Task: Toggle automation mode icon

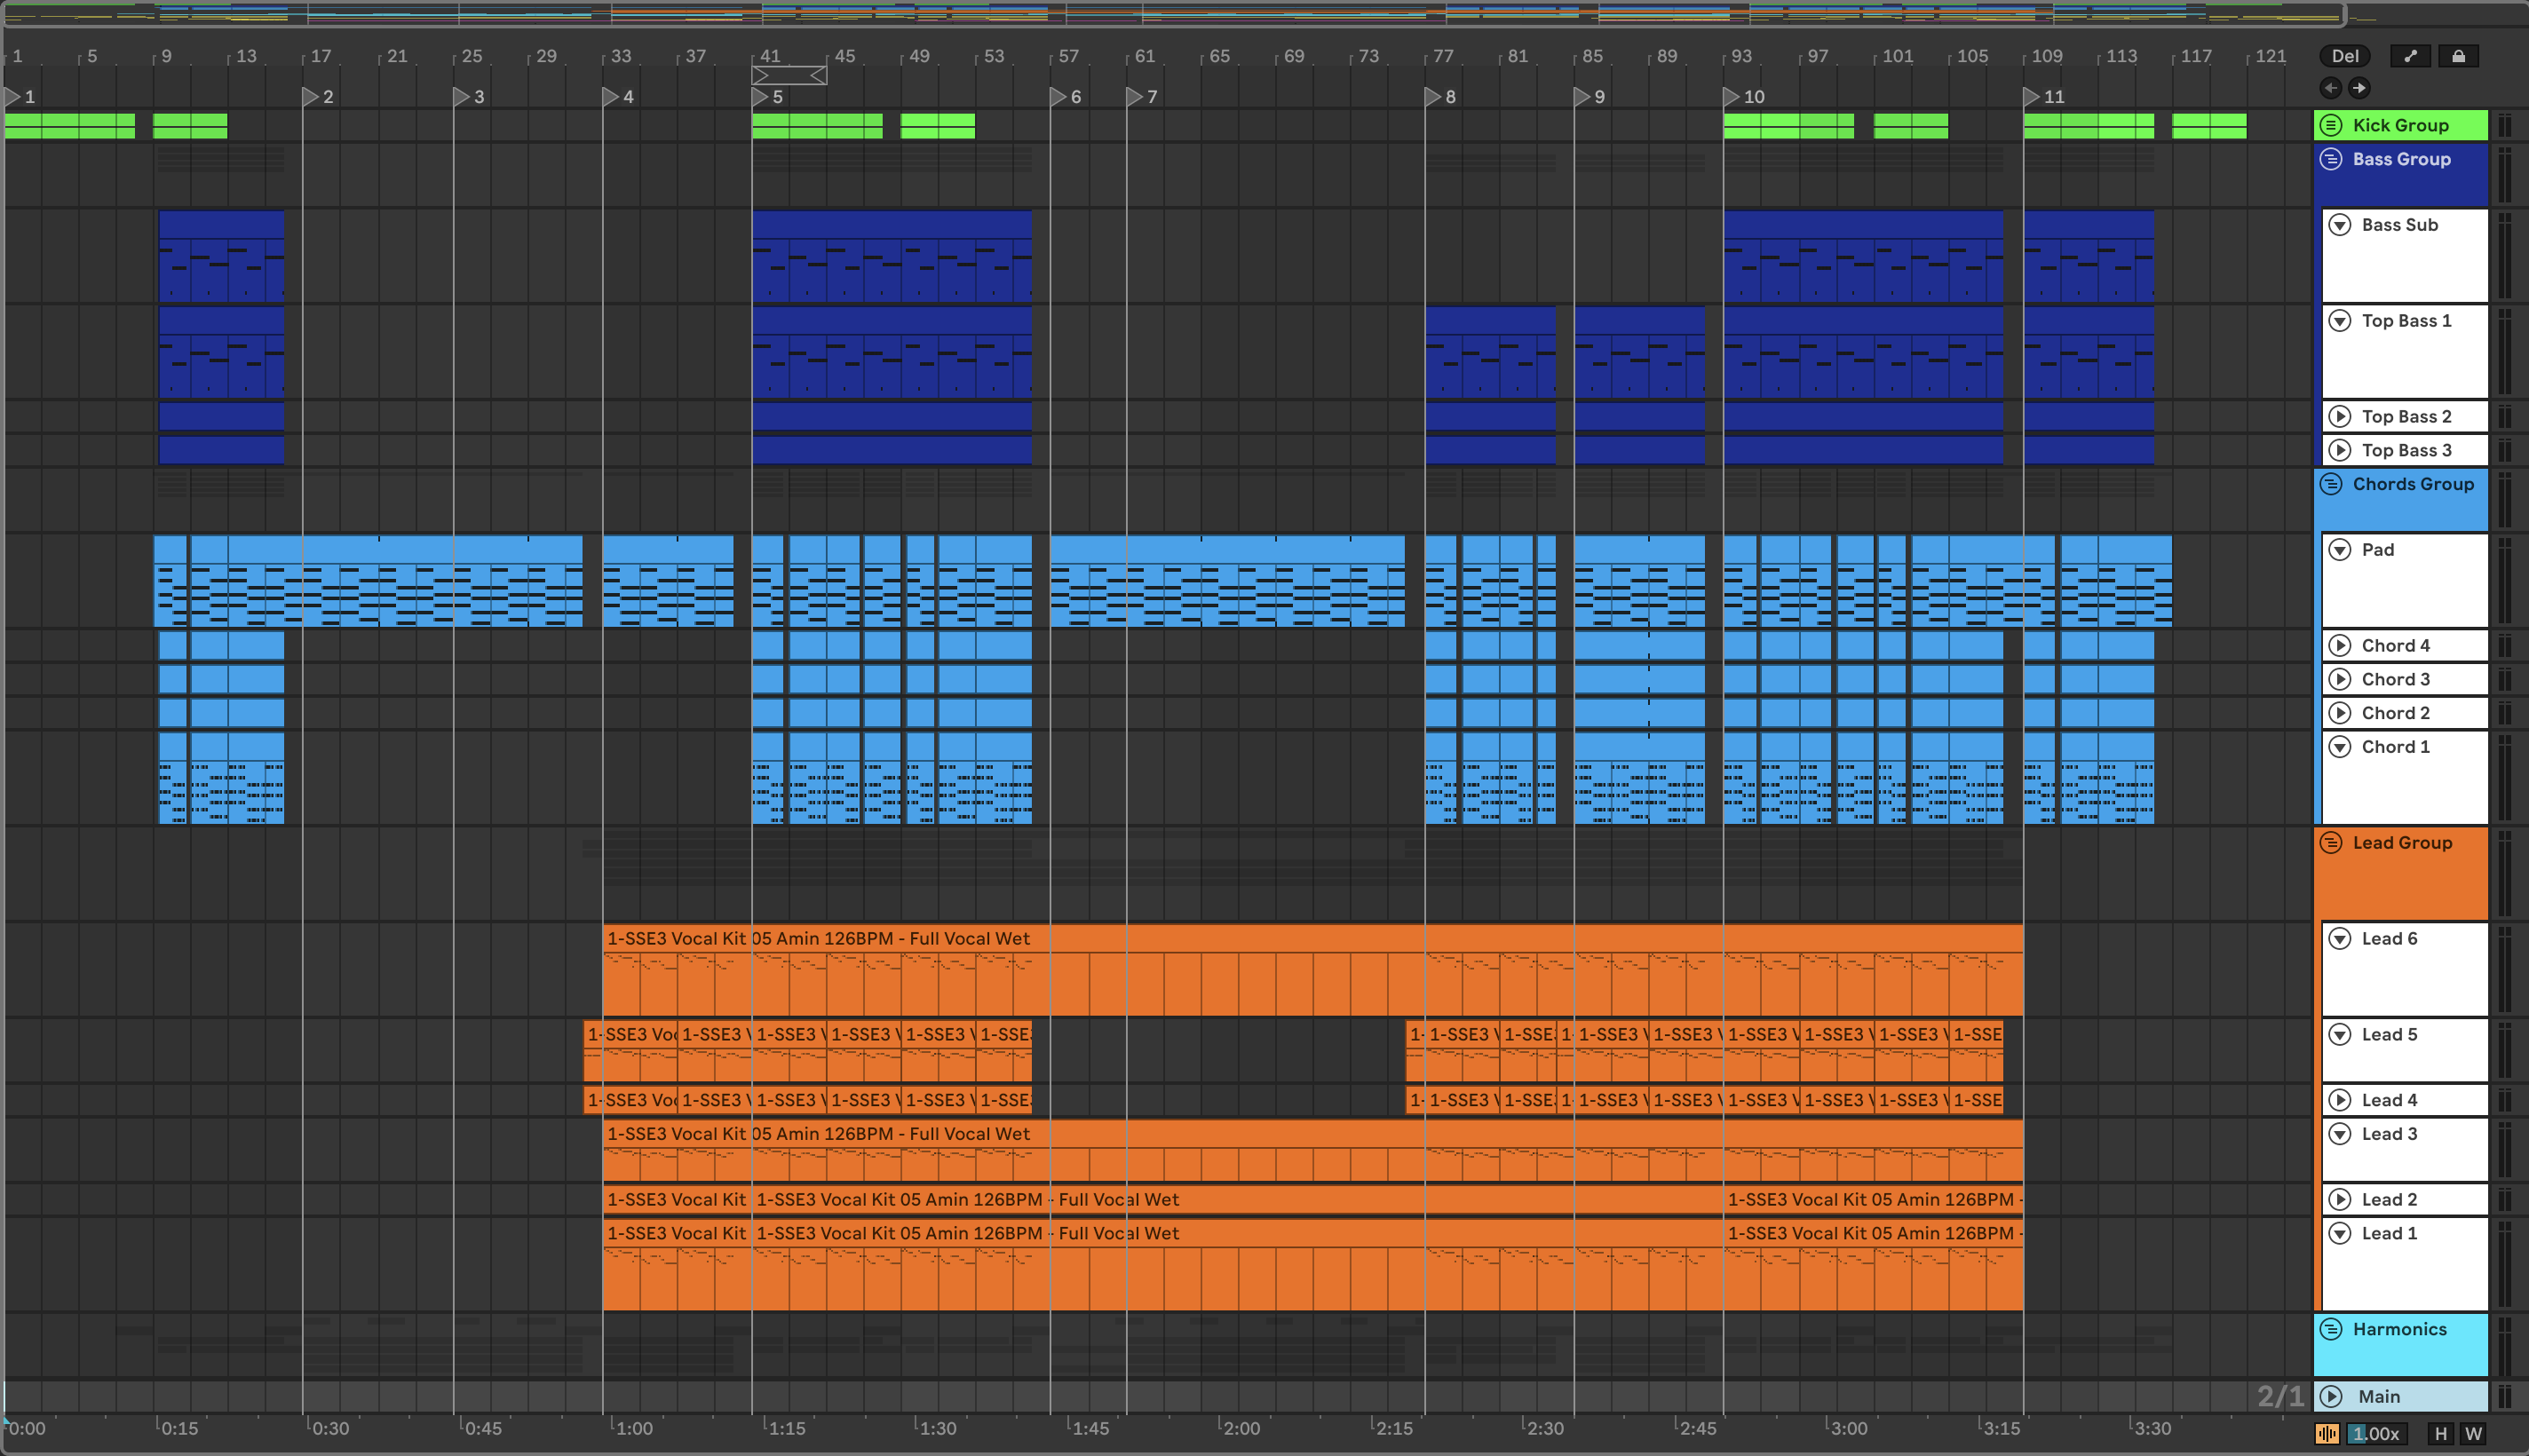Action: pos(2410,56)
